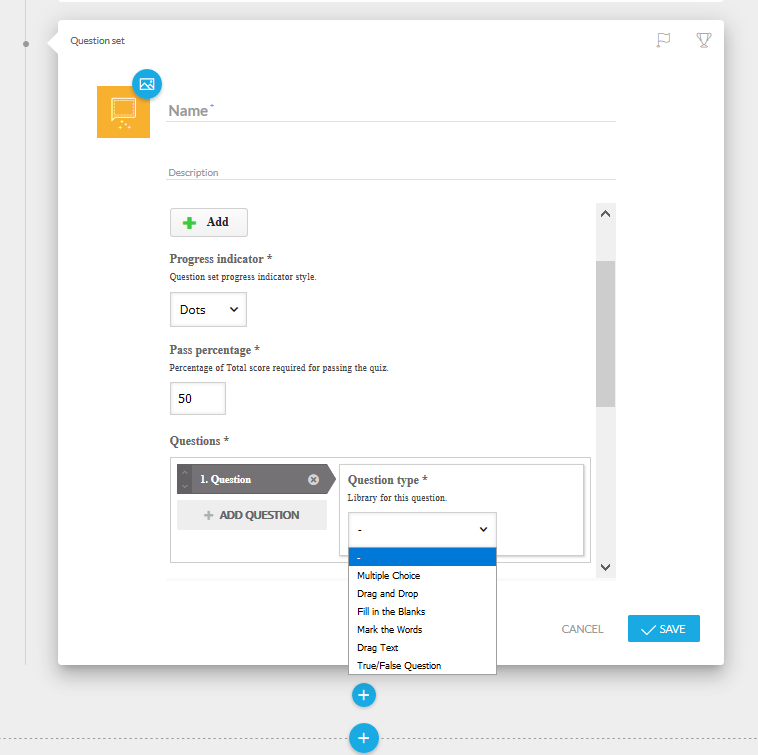Click the Pass percentage field showing 50

(198, 398)
